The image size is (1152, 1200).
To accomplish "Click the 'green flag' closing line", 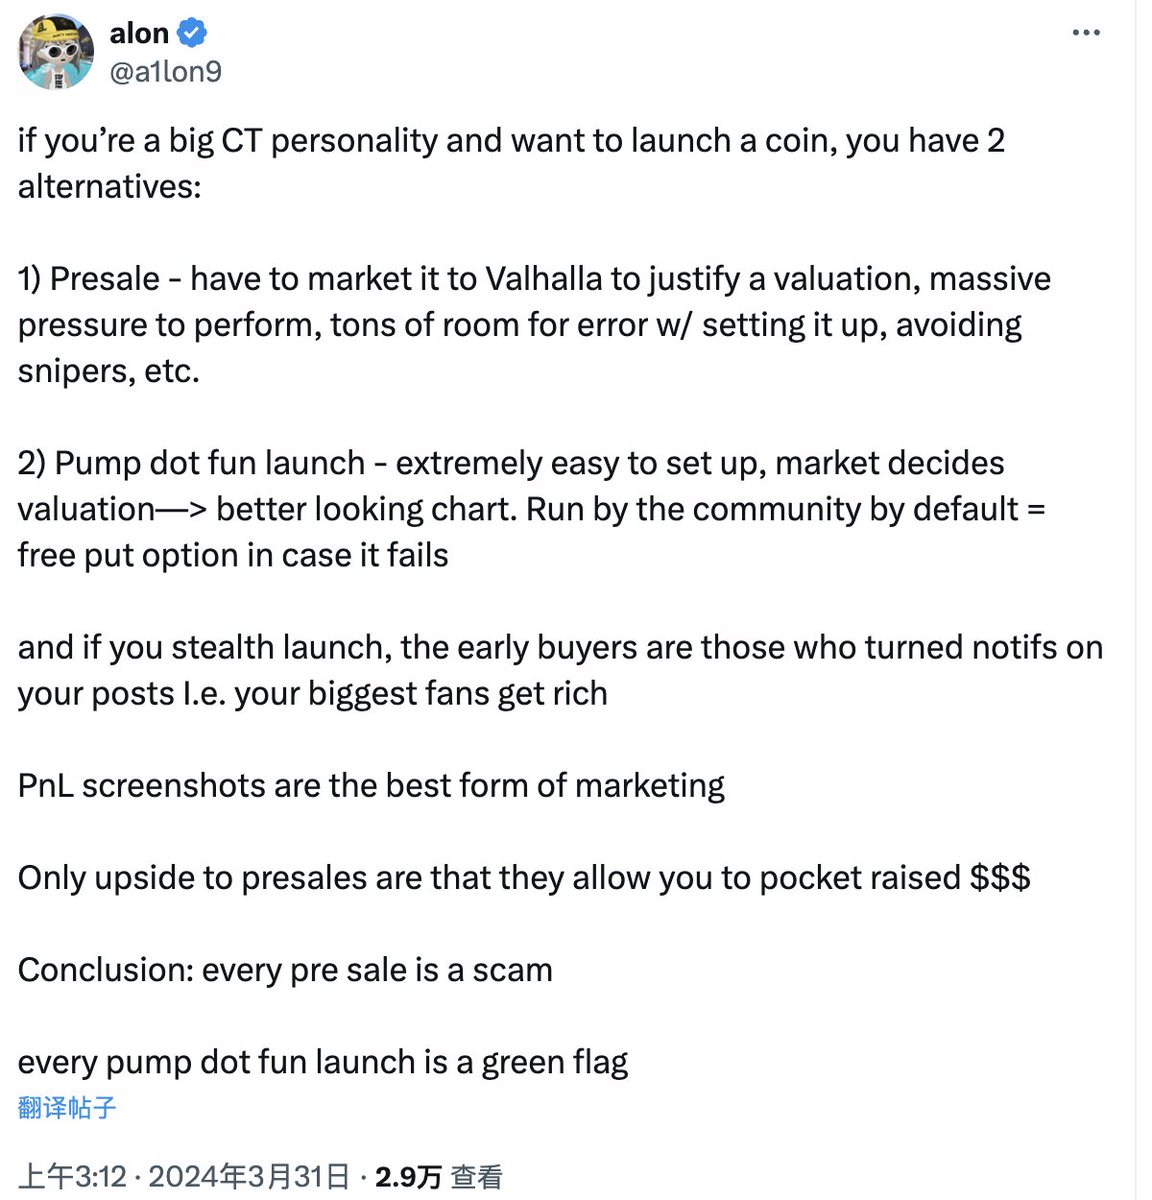I will tap(323, 1062).
